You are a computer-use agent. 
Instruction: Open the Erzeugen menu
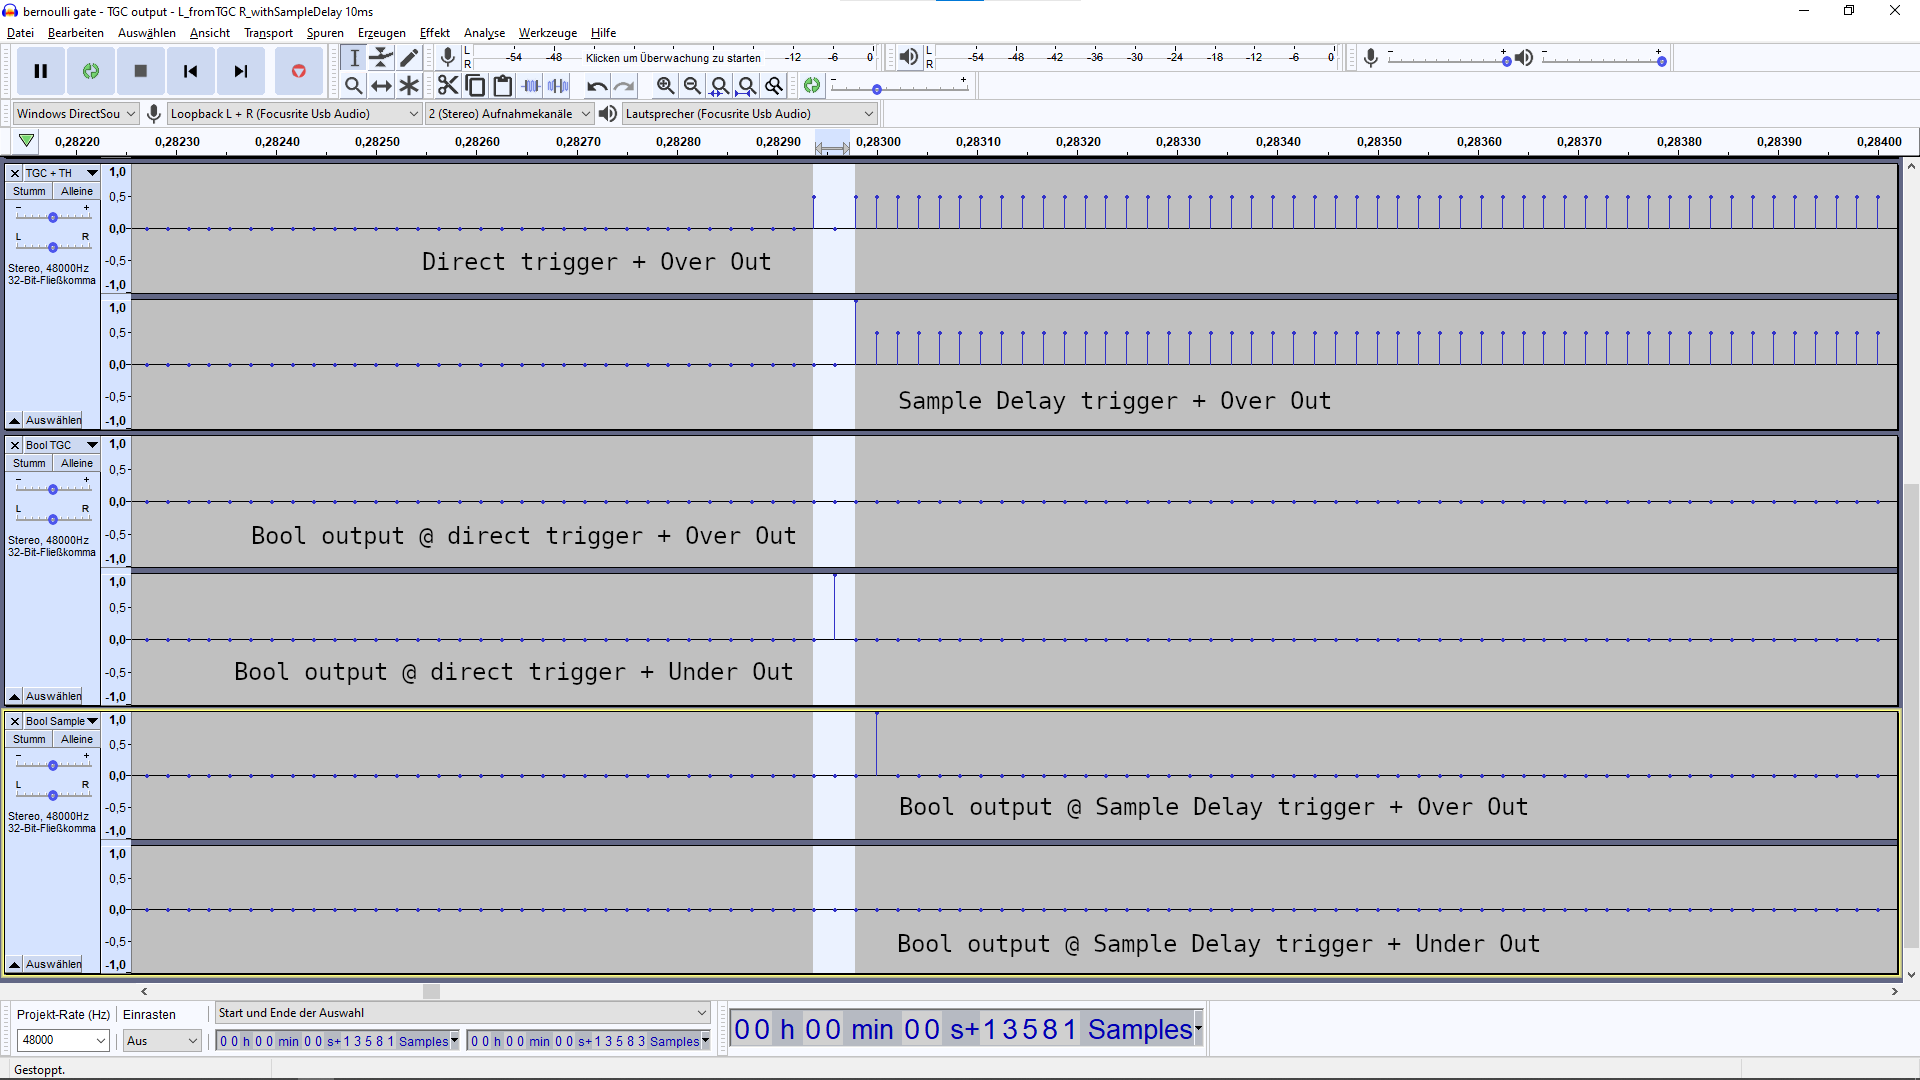[x=382, y=33]
